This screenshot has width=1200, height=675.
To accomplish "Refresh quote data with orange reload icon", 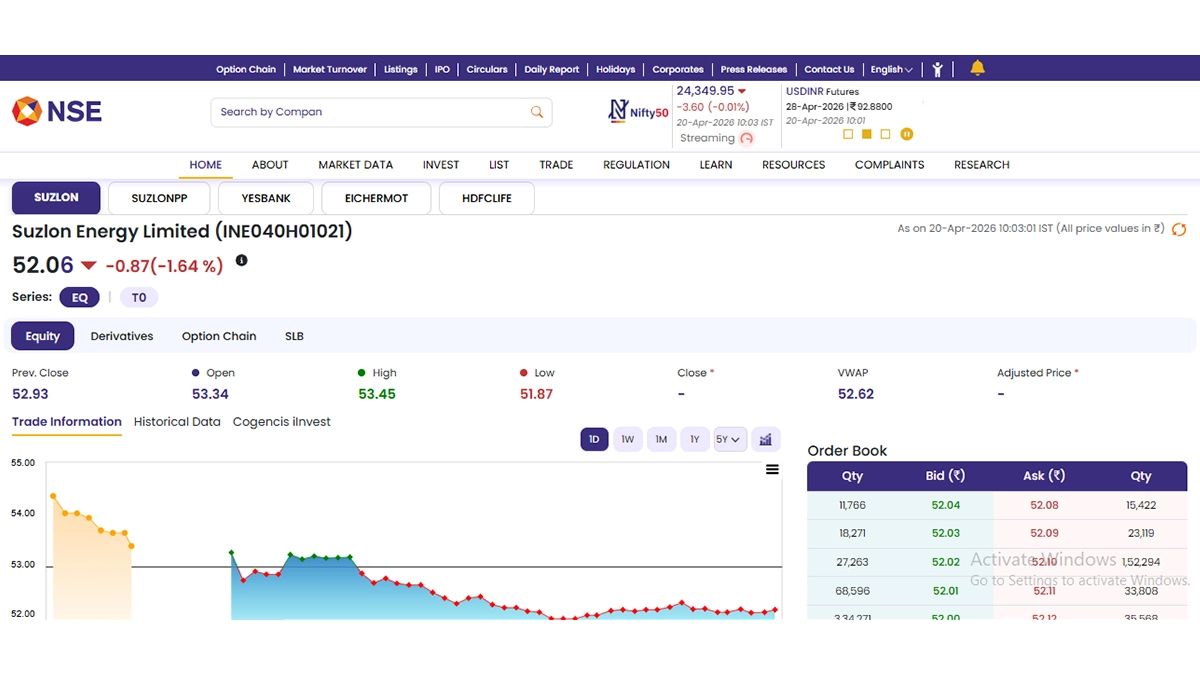I will (x=1179, y=229).
